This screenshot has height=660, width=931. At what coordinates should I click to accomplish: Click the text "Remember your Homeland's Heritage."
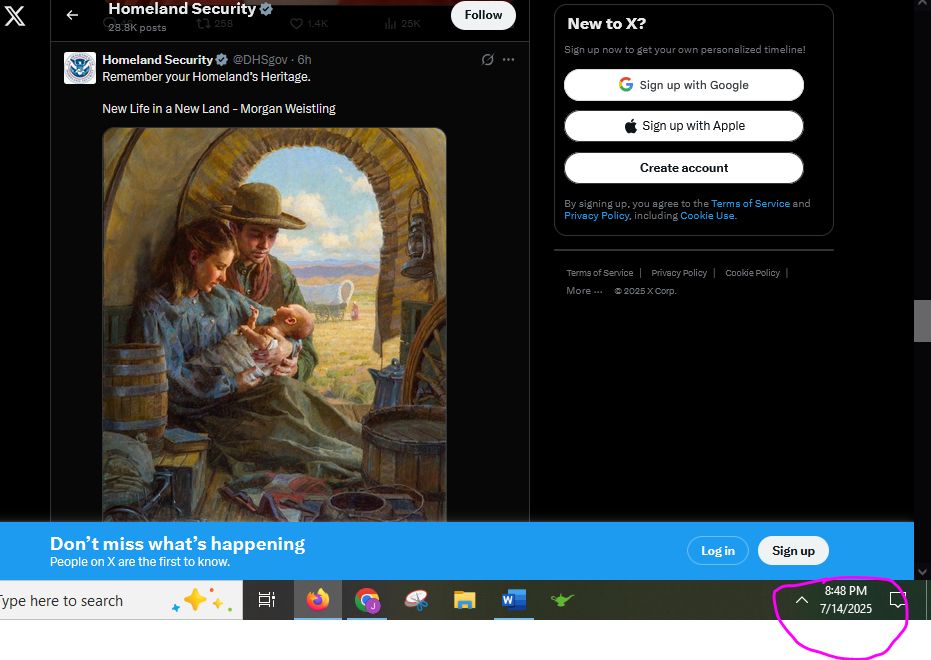tap(206, 77)
